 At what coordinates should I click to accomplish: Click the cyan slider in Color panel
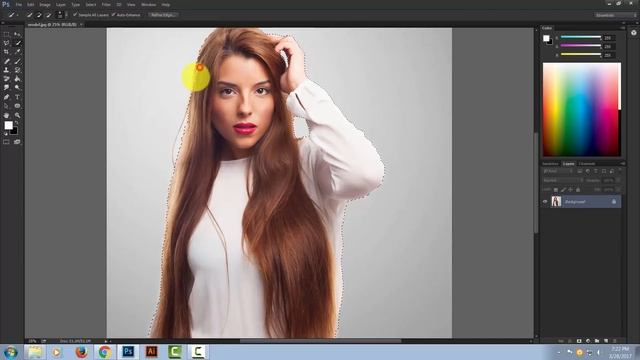580,37
